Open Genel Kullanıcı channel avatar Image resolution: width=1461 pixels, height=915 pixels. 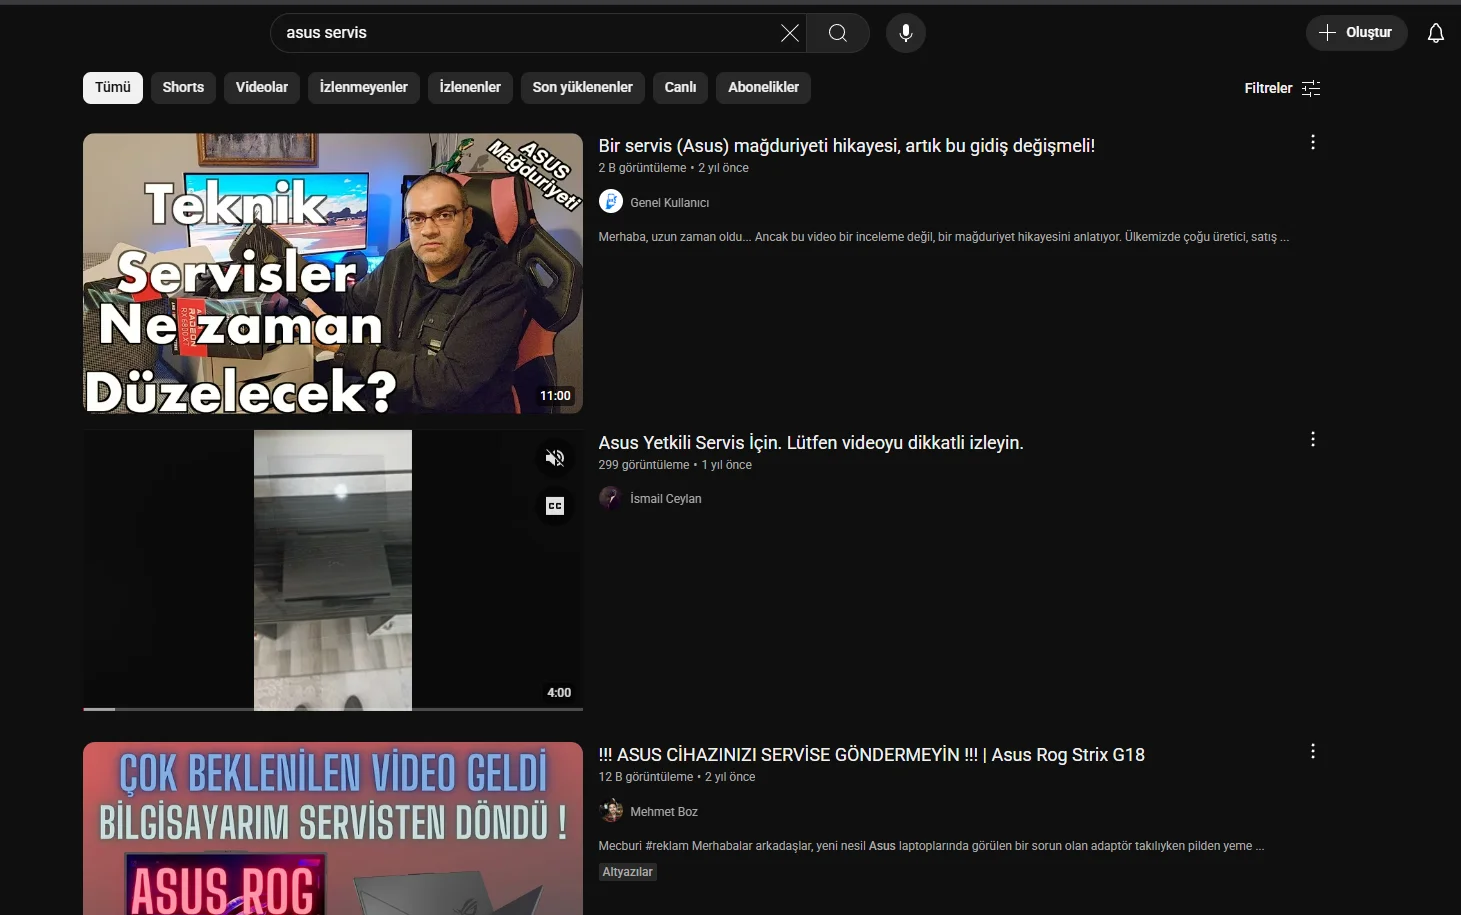611,202
